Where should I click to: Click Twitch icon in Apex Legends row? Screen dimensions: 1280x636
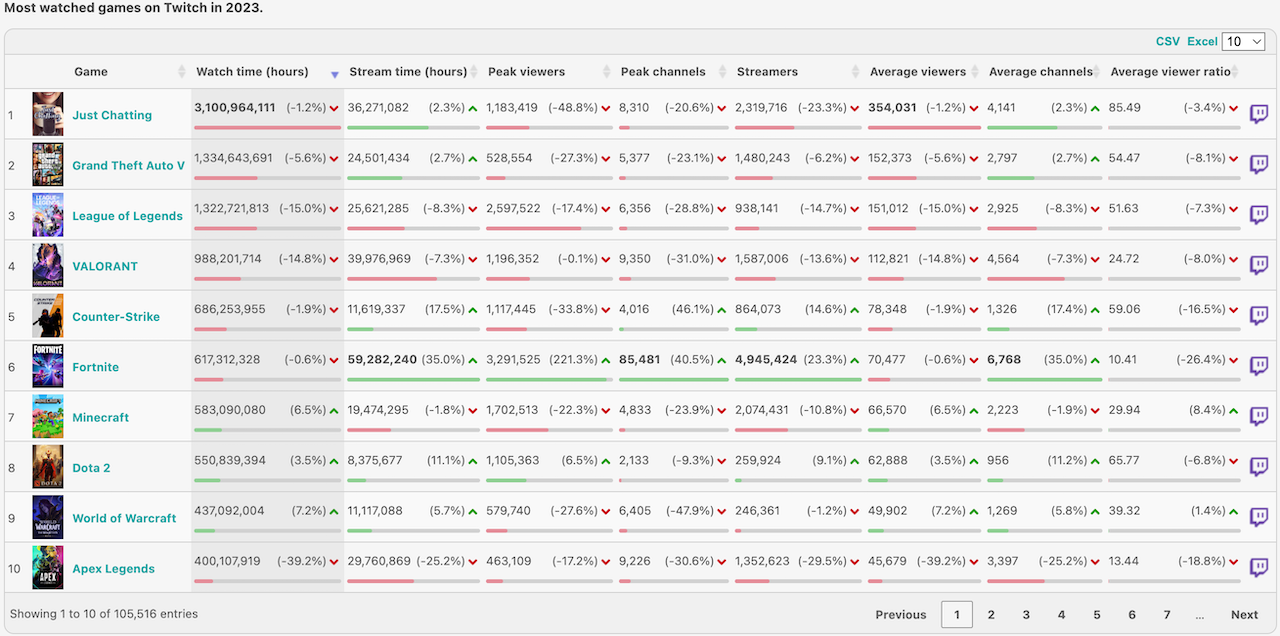pyautogui.click(x=1259, y=568)
